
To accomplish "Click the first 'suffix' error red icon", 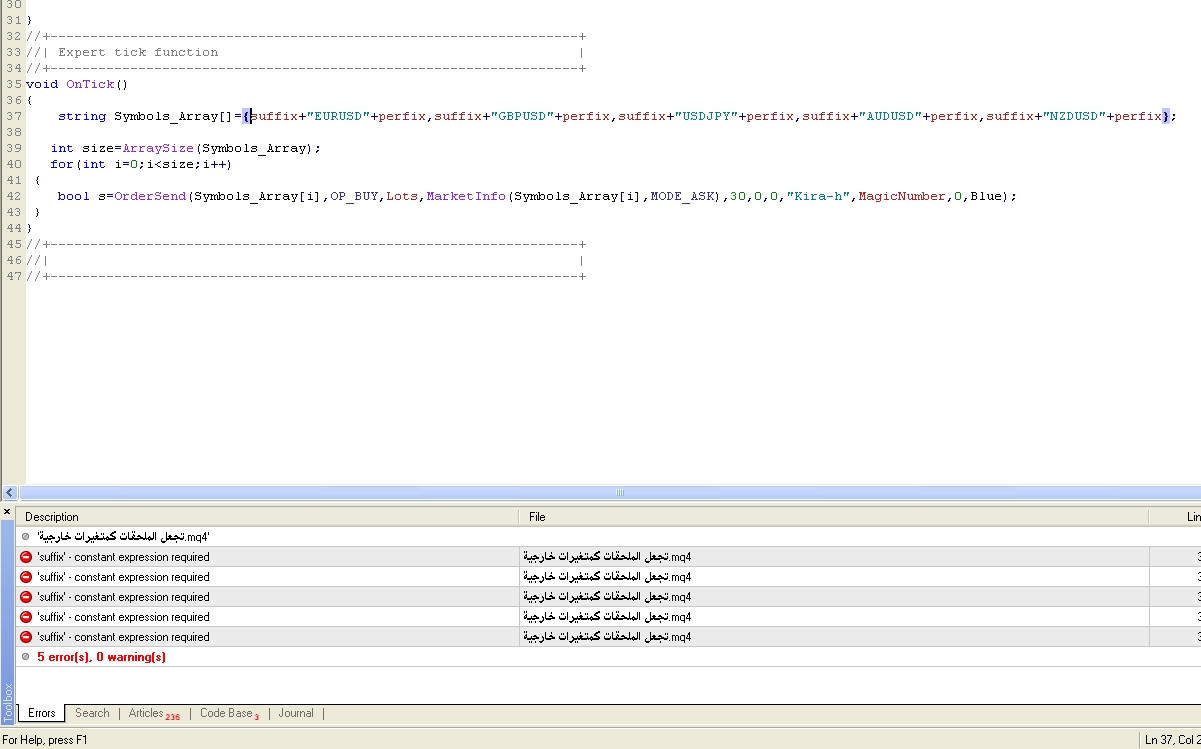I will (26, 557).
